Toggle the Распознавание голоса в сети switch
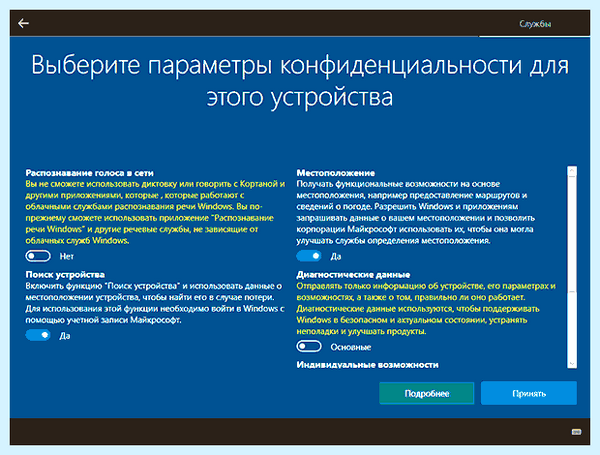 coord(38,256)
